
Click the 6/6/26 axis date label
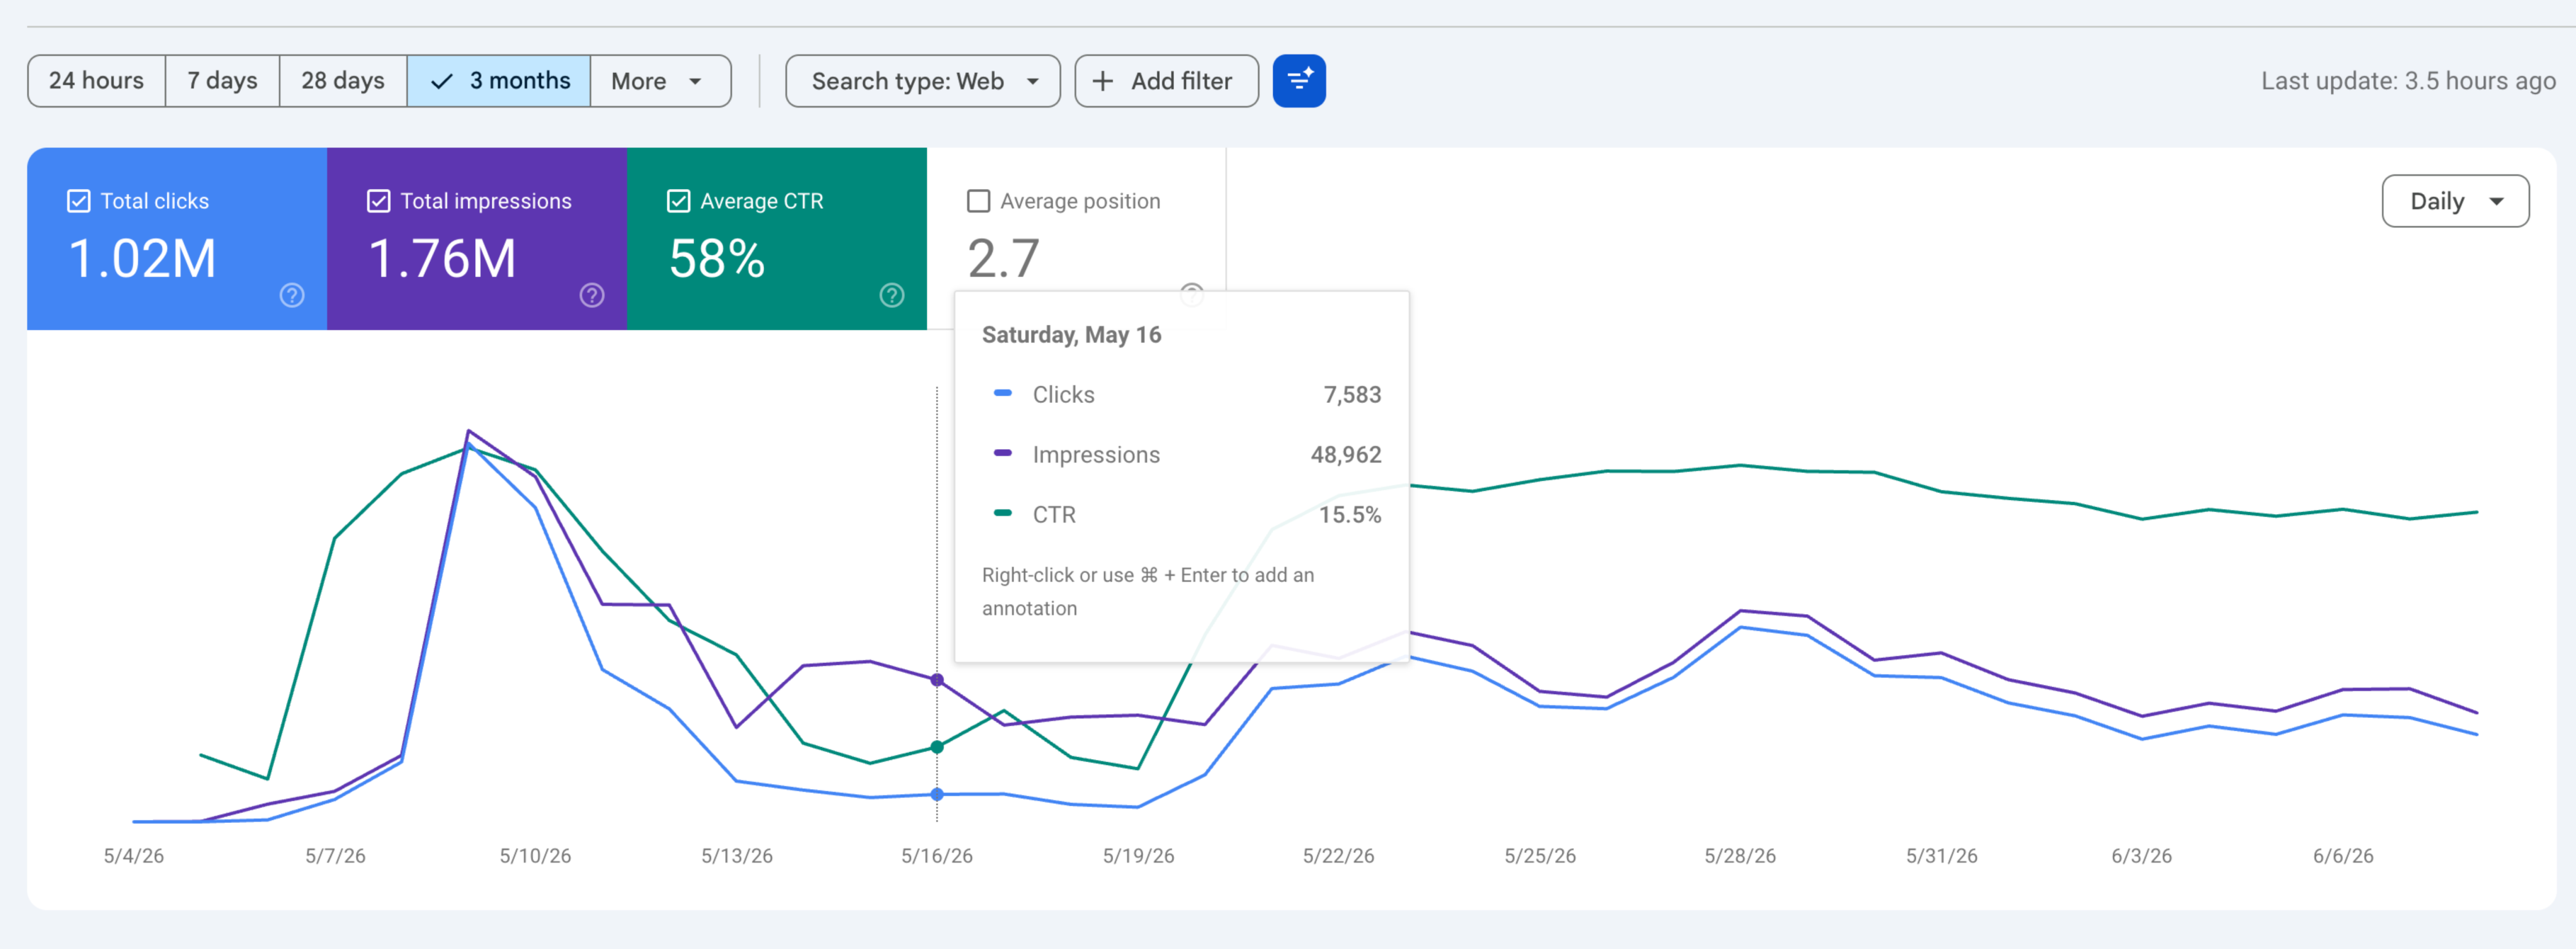(2343, 856)
